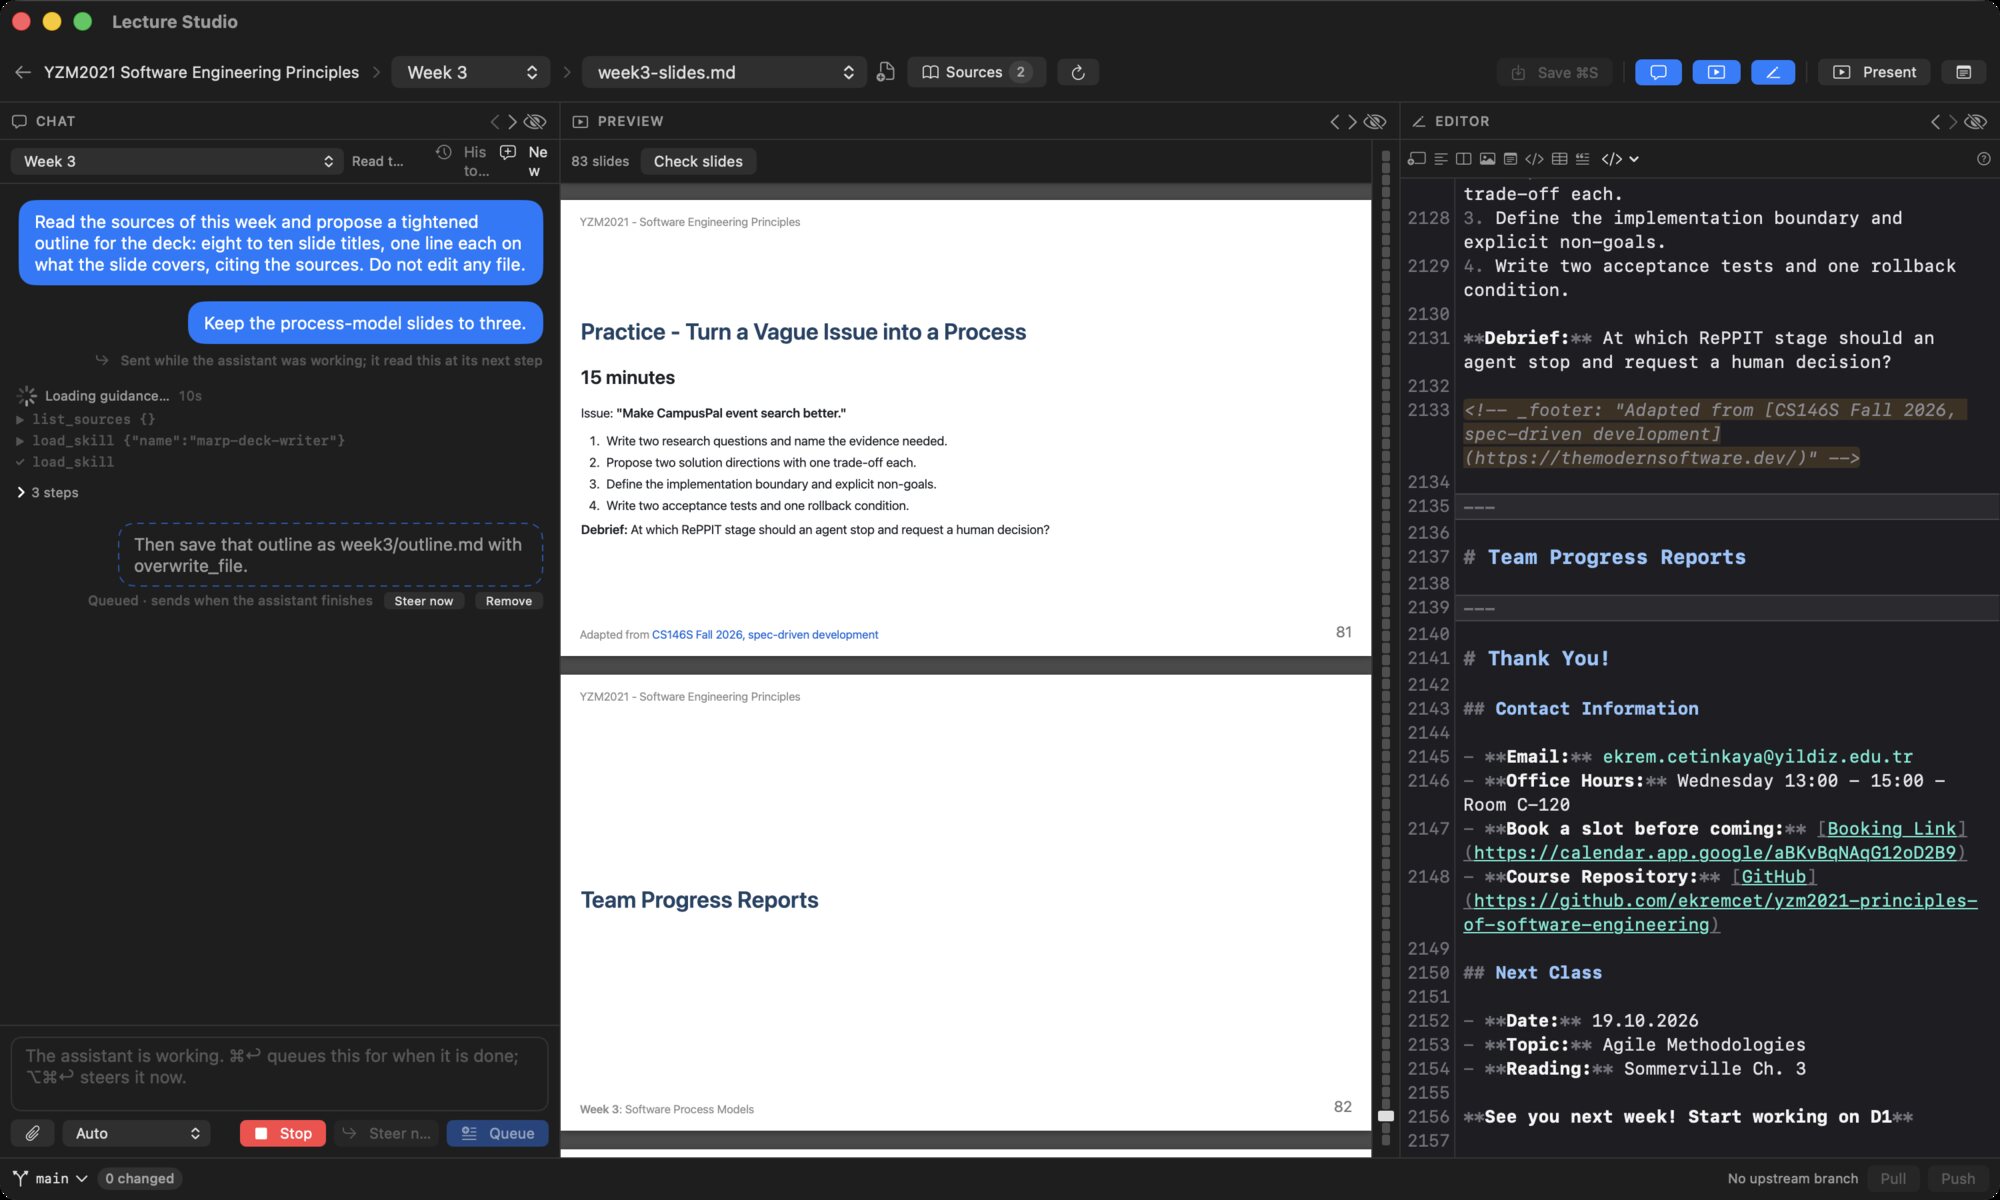
Task: Open editor help question-mark icon
Action: [1983, 159]
